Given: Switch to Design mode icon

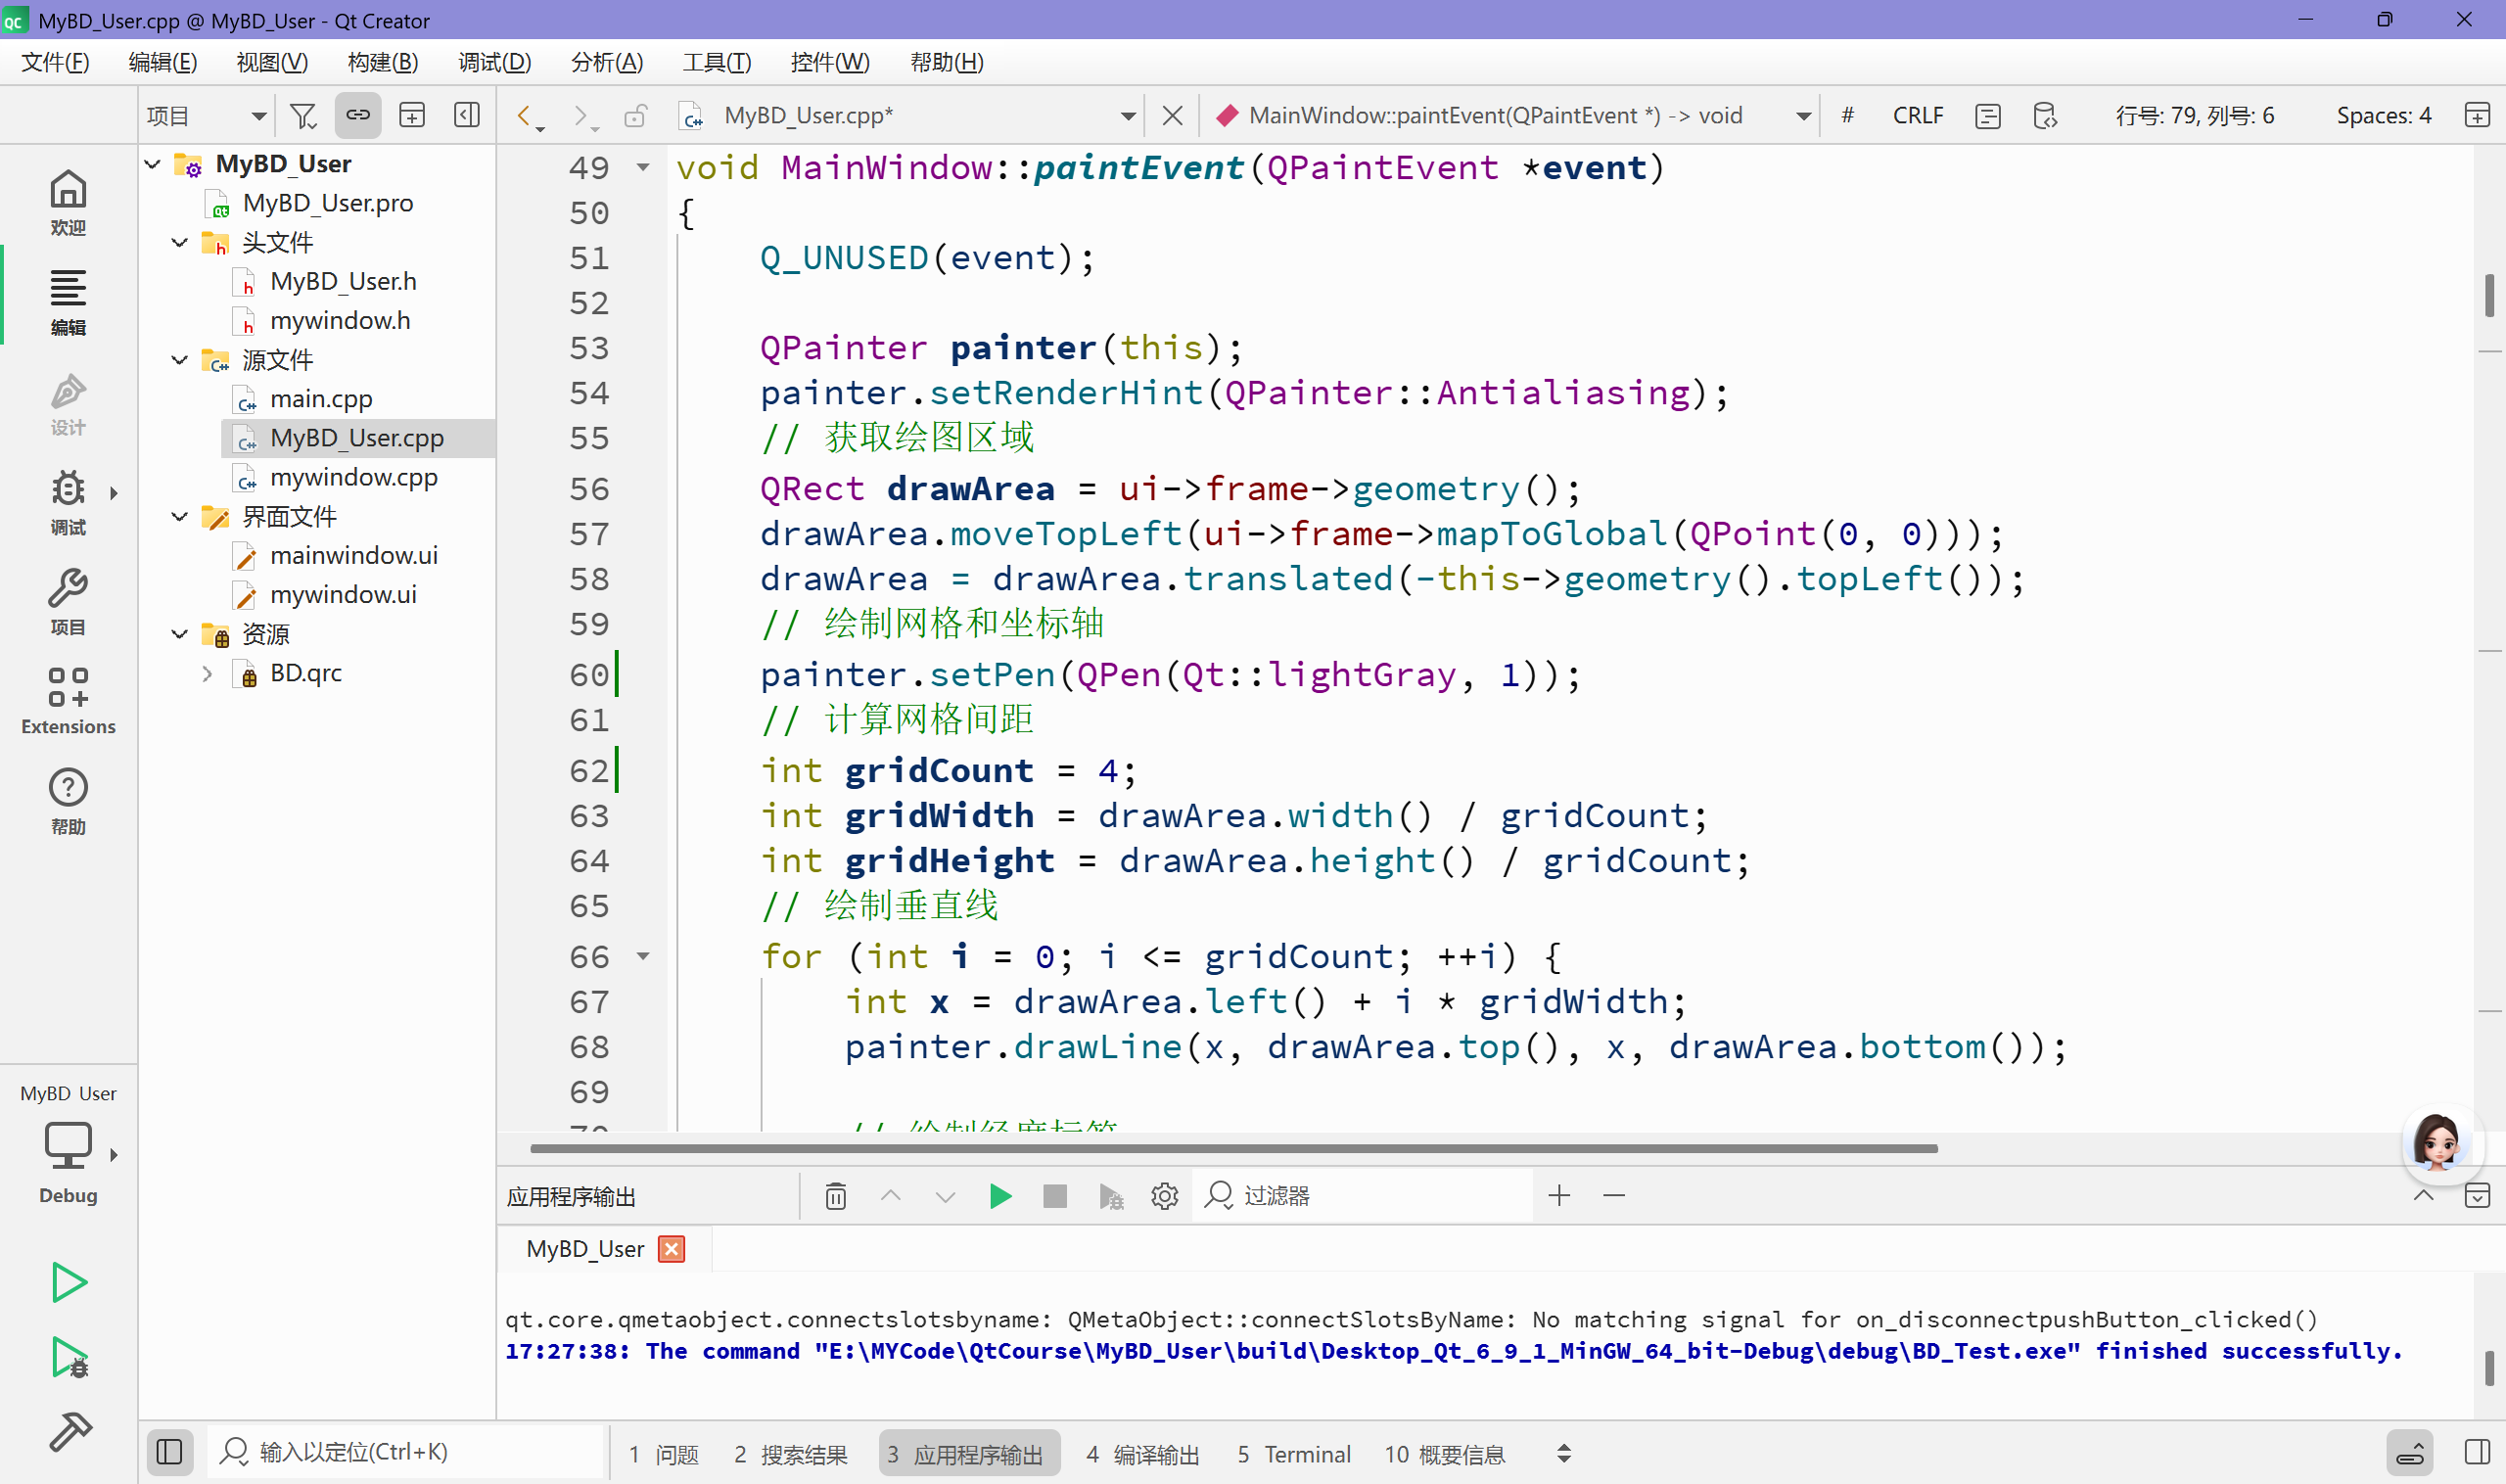Looking at the screenshot, I should (x=68, y=403).
